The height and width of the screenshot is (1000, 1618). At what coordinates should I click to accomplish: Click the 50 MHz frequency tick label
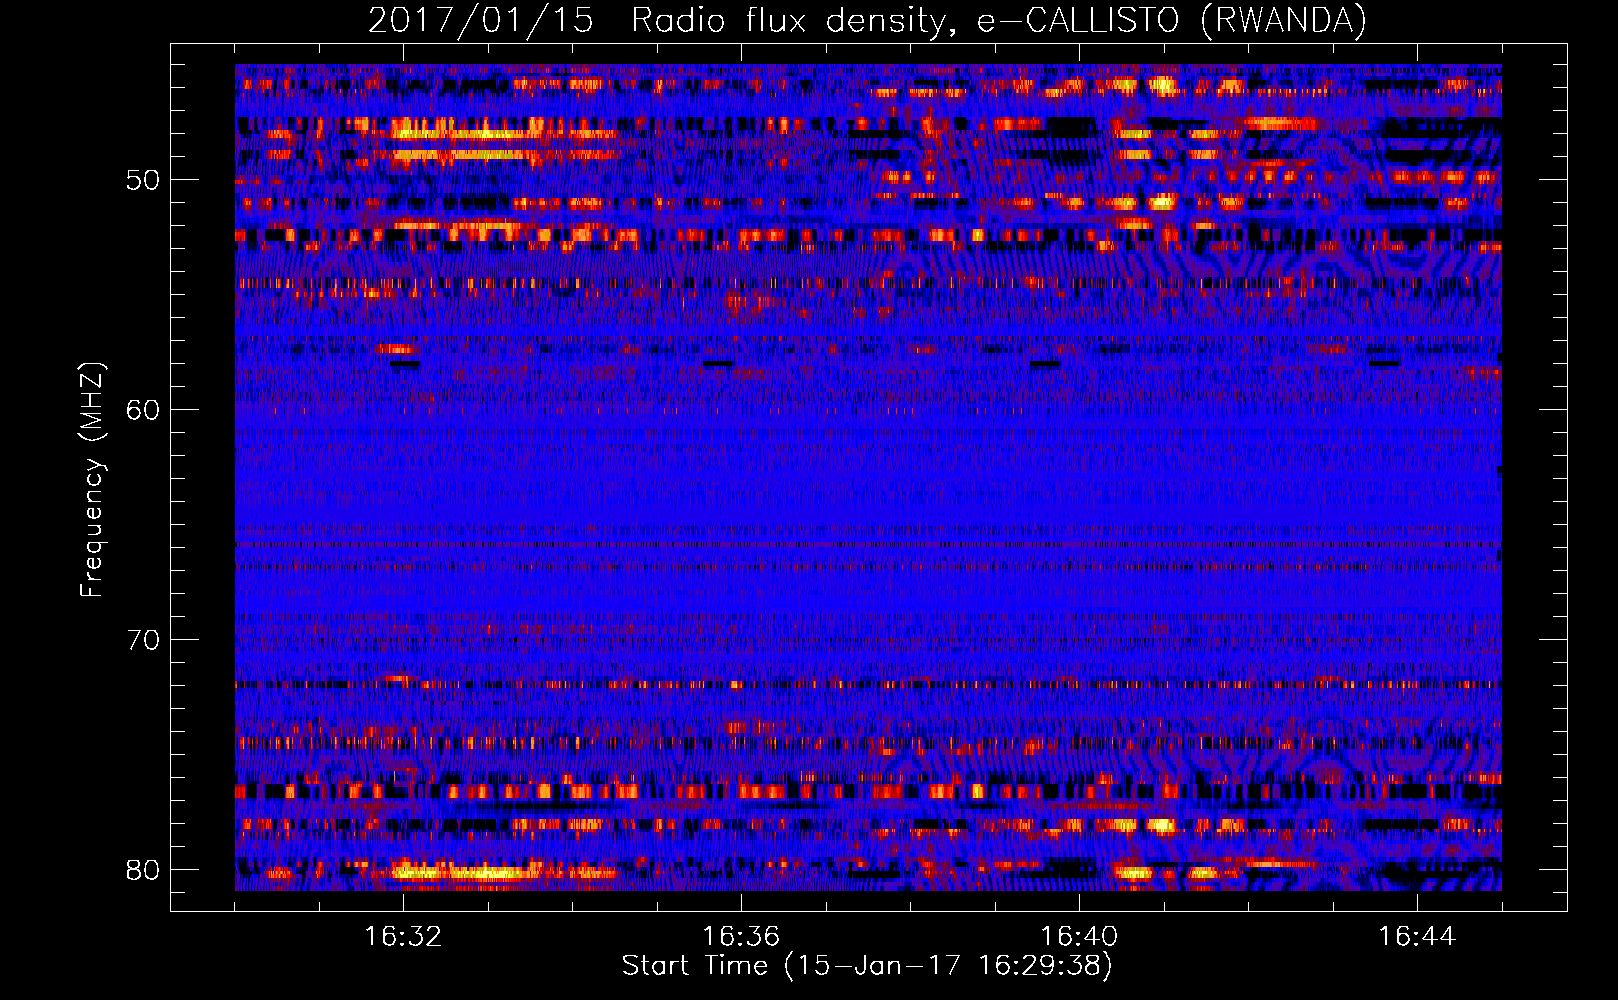(x=143, y=180)
